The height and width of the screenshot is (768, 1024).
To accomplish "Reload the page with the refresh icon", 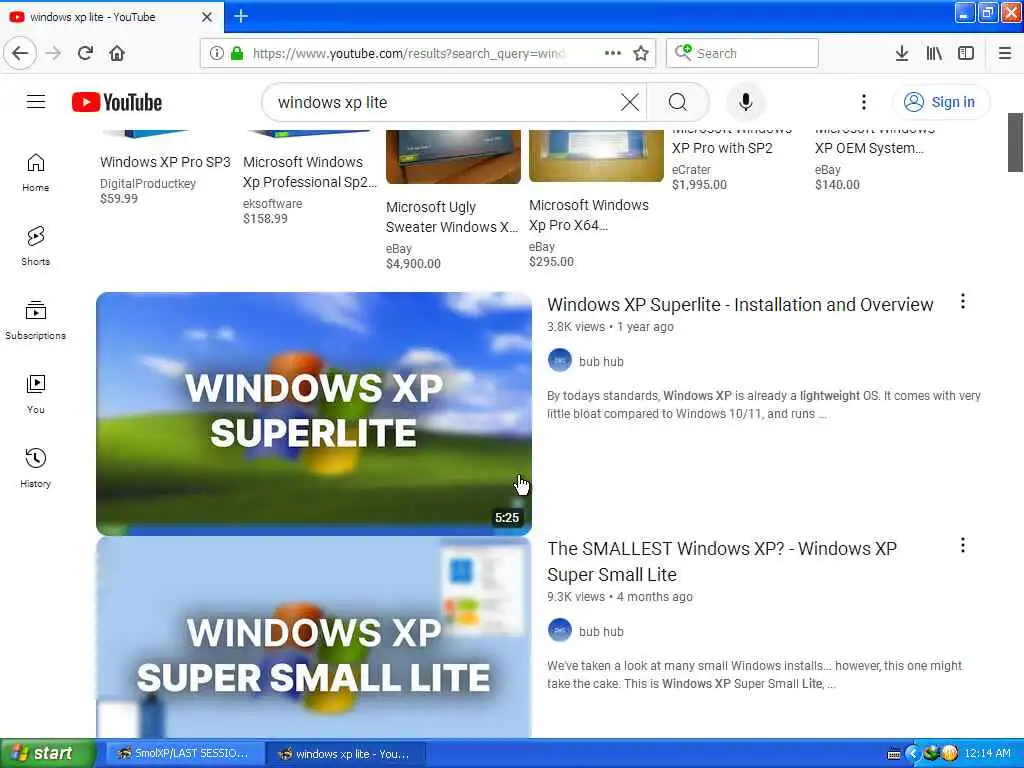I will (x=85, y=53).
